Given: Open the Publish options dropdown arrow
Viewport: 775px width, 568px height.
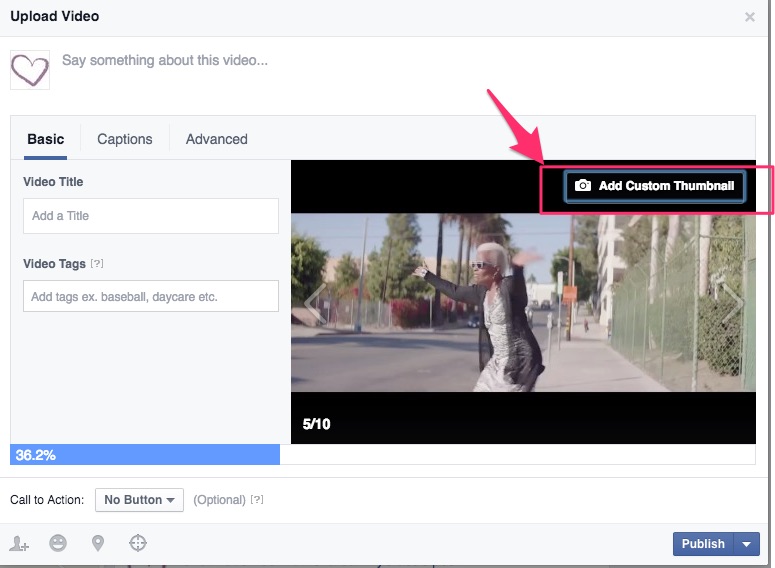Looking at the screenshot, I should [747, 544].
